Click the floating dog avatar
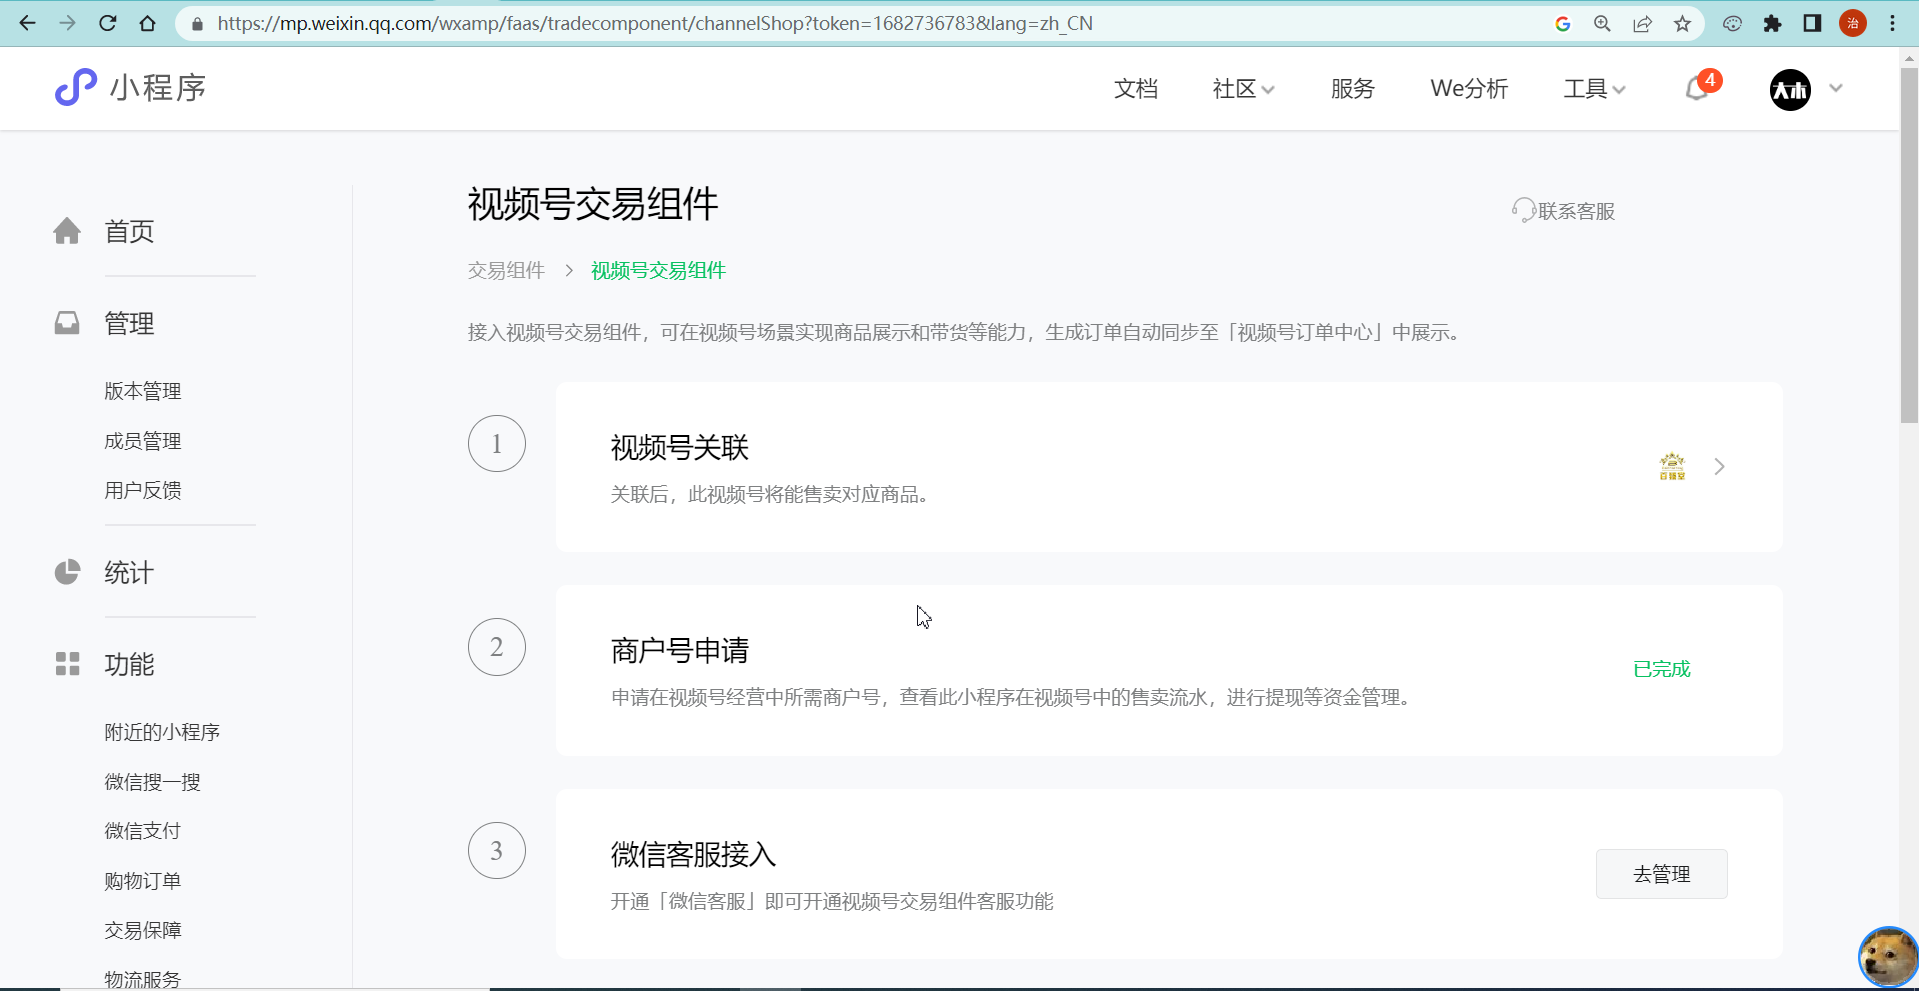This screenshot has width=1919, height=991. (1888, 957)
